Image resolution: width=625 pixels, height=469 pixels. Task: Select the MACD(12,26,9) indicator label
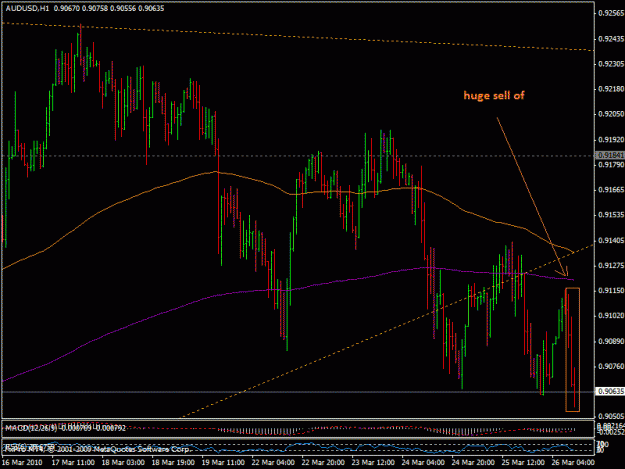pyautogui.click(x=31, y=428)
